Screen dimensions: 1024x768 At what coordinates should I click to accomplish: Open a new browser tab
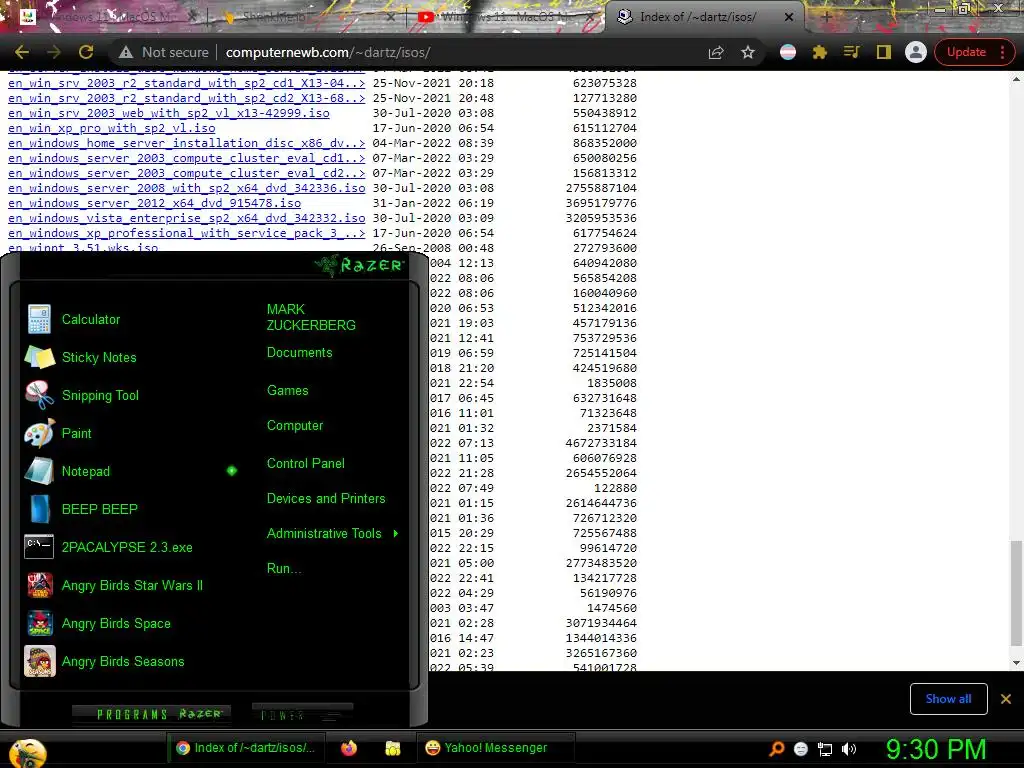(826, 17)
